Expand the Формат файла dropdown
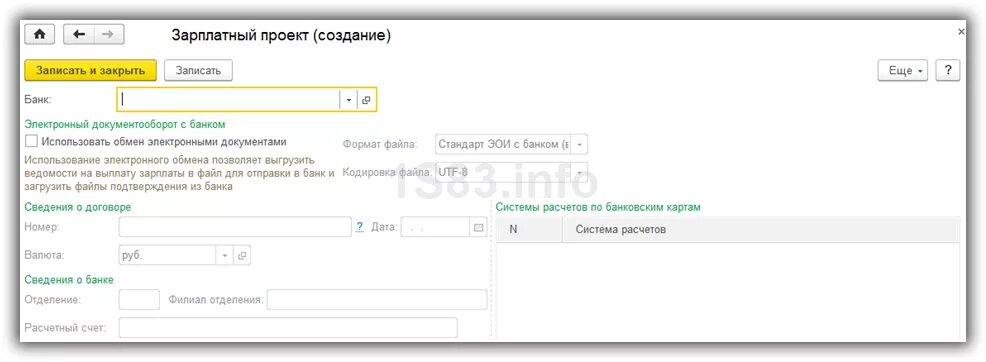The width and height of the screenshot is (986, 362). coord(579,145)
